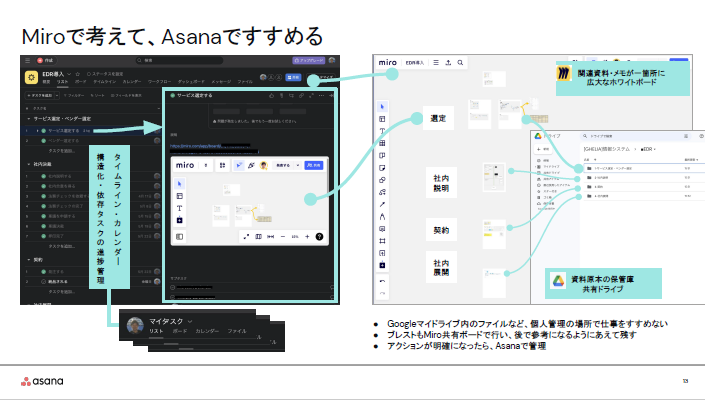705x400 pixels.
Task: Toggle completion check on row 7 of 社内決裁
Action: [44, 236]
